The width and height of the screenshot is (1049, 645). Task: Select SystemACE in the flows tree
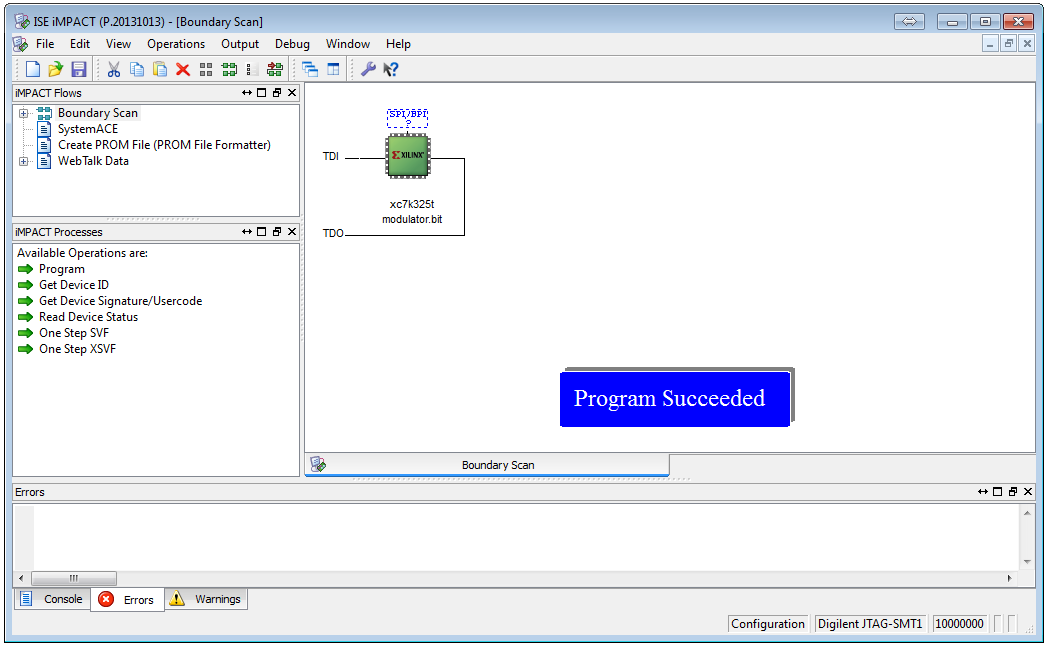[x=88, y=129]
